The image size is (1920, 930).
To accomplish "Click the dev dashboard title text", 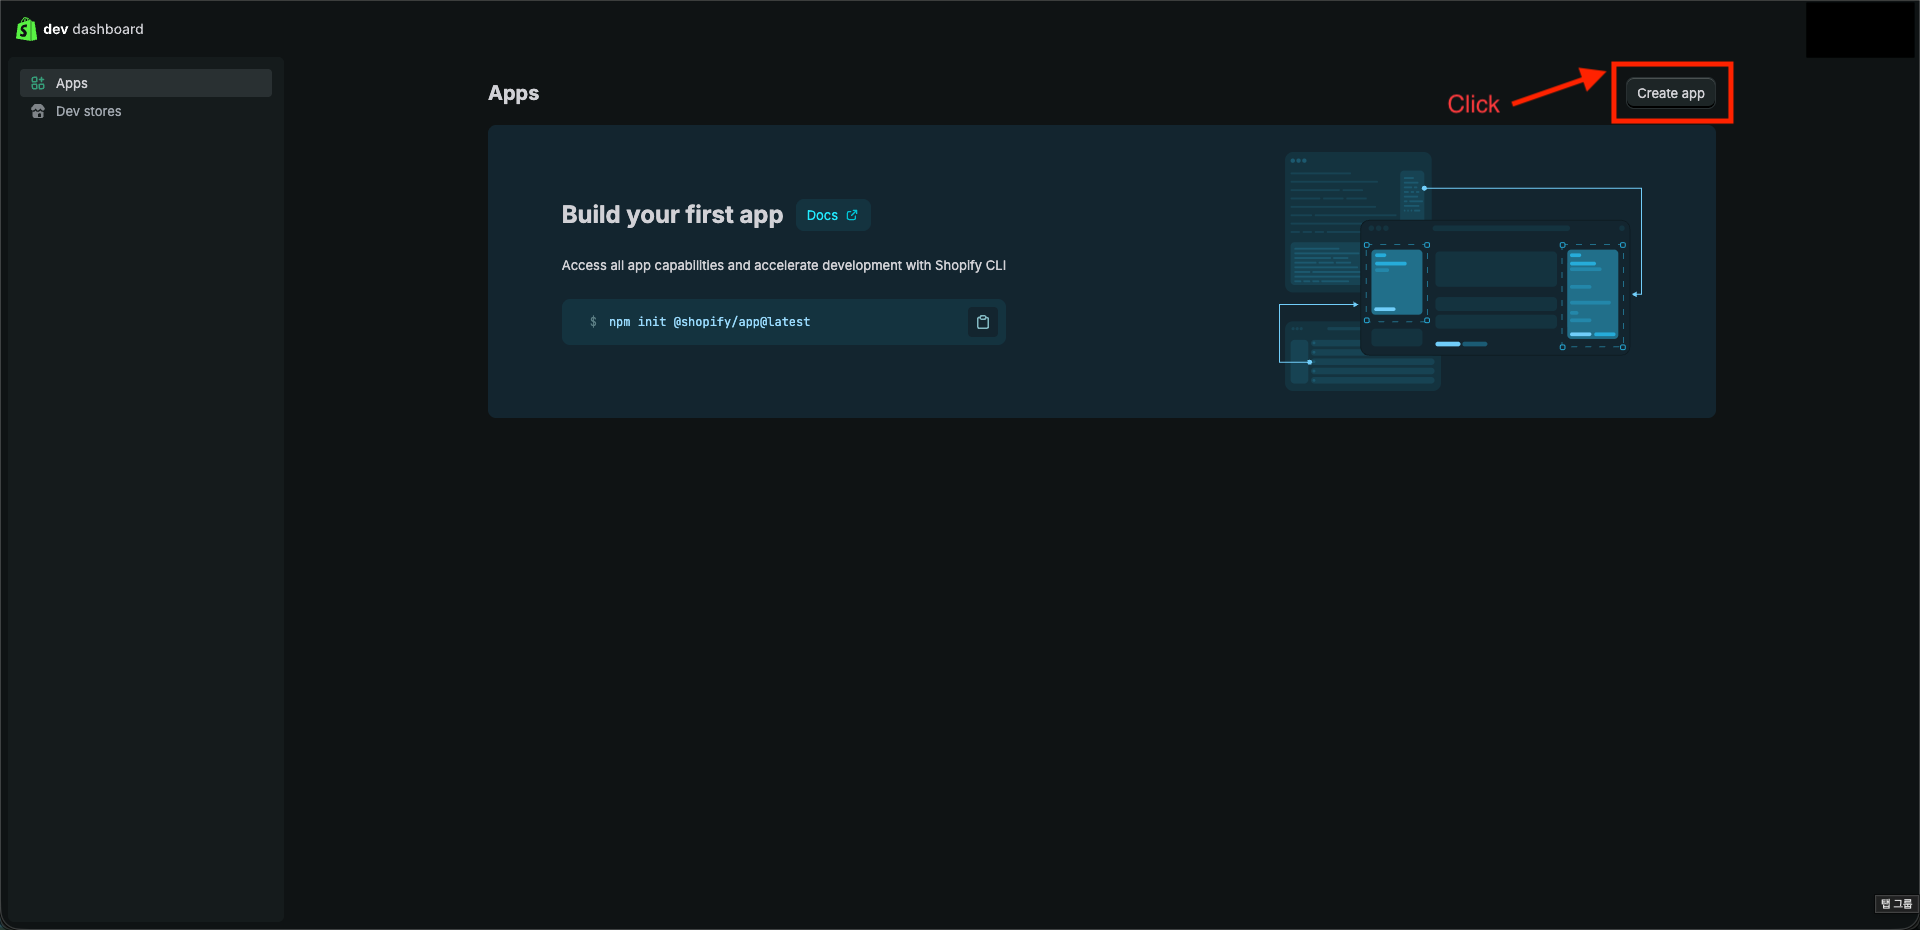I will 93,29.
